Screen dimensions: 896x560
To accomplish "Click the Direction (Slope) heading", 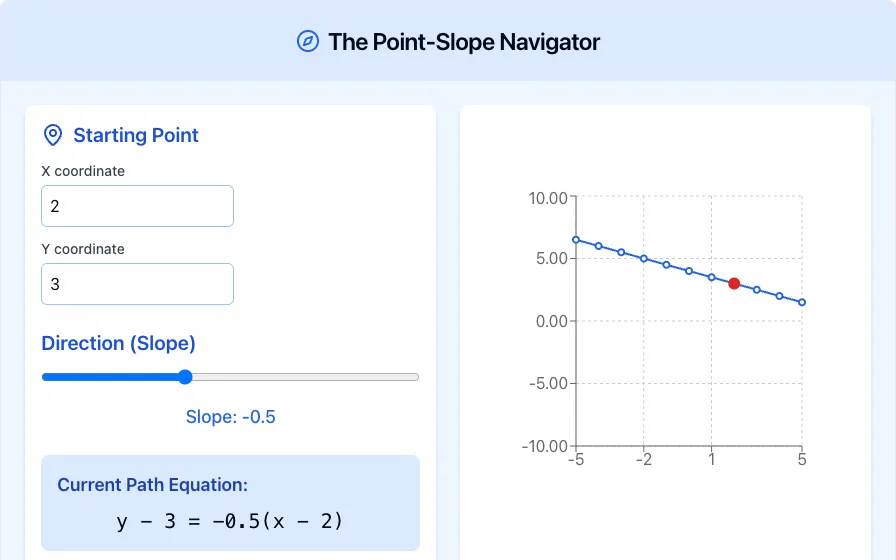I will pyautogui.click(x=118, y=343).
